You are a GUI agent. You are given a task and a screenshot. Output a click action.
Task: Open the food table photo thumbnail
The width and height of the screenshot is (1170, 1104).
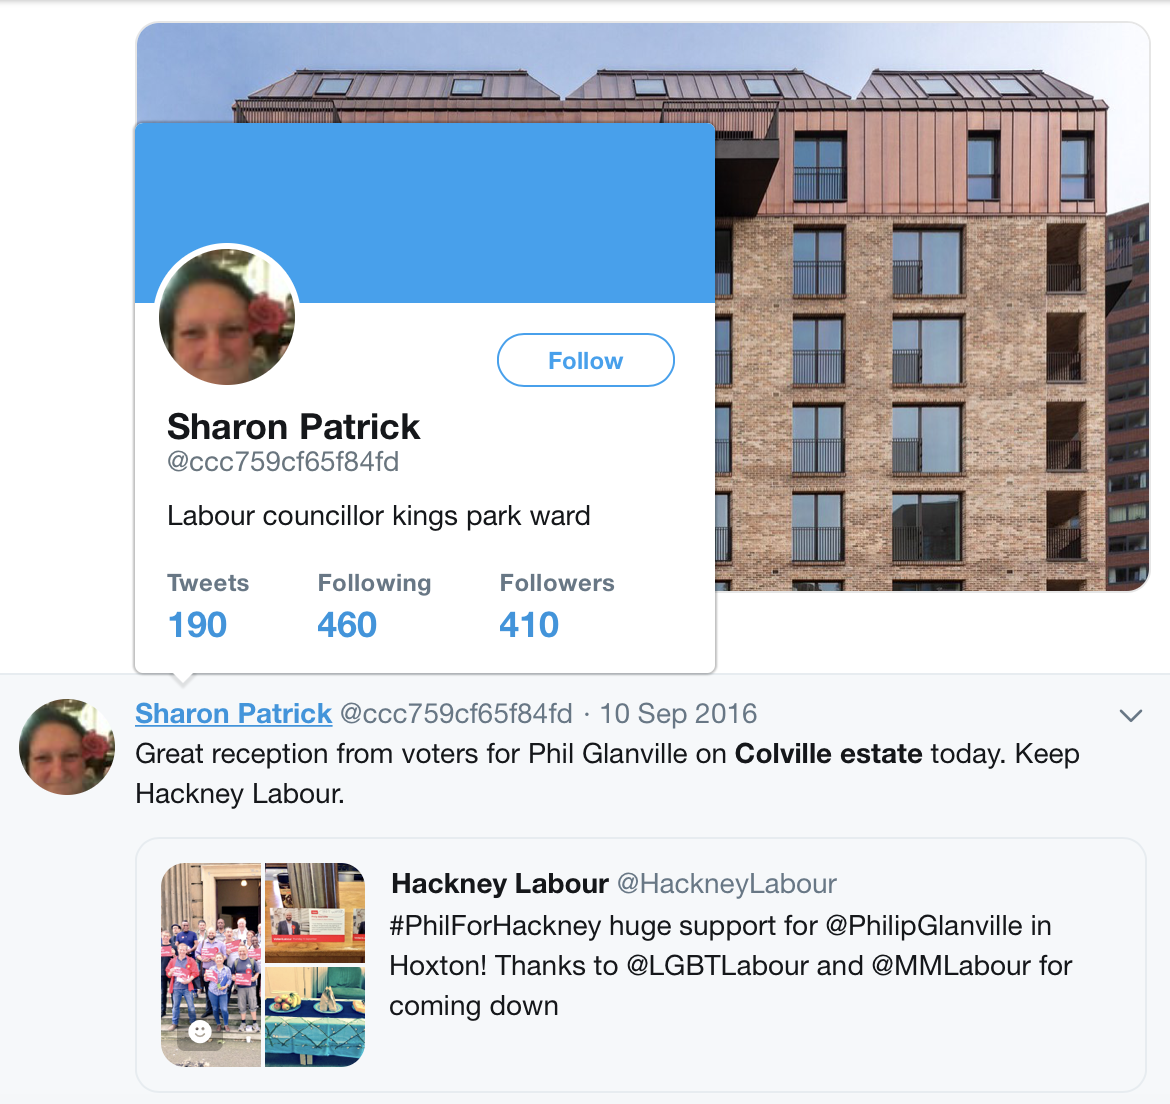coord(315,1017)
